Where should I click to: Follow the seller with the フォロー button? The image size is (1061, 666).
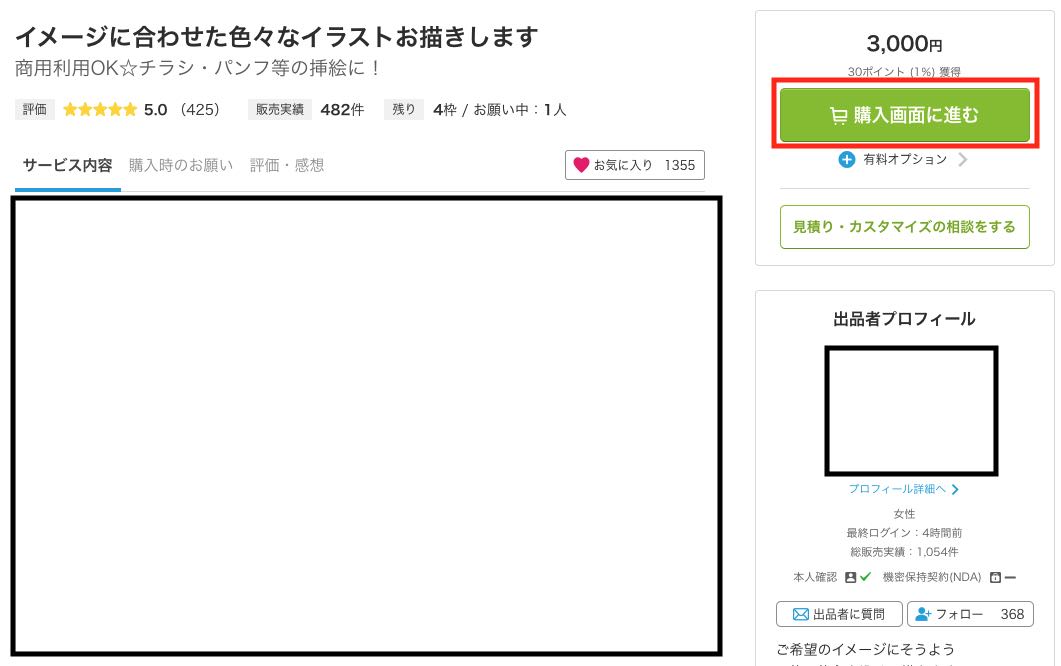970,614
